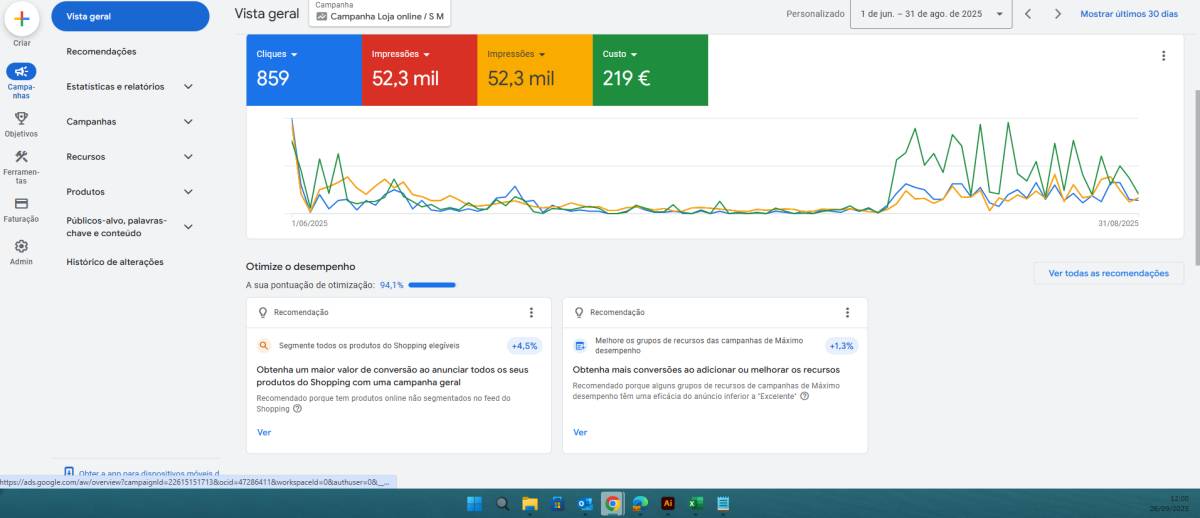Click optimization score progress bar
Image resolution: width=1200 pixels, height=518 pixels.
[x=432, y=285]
